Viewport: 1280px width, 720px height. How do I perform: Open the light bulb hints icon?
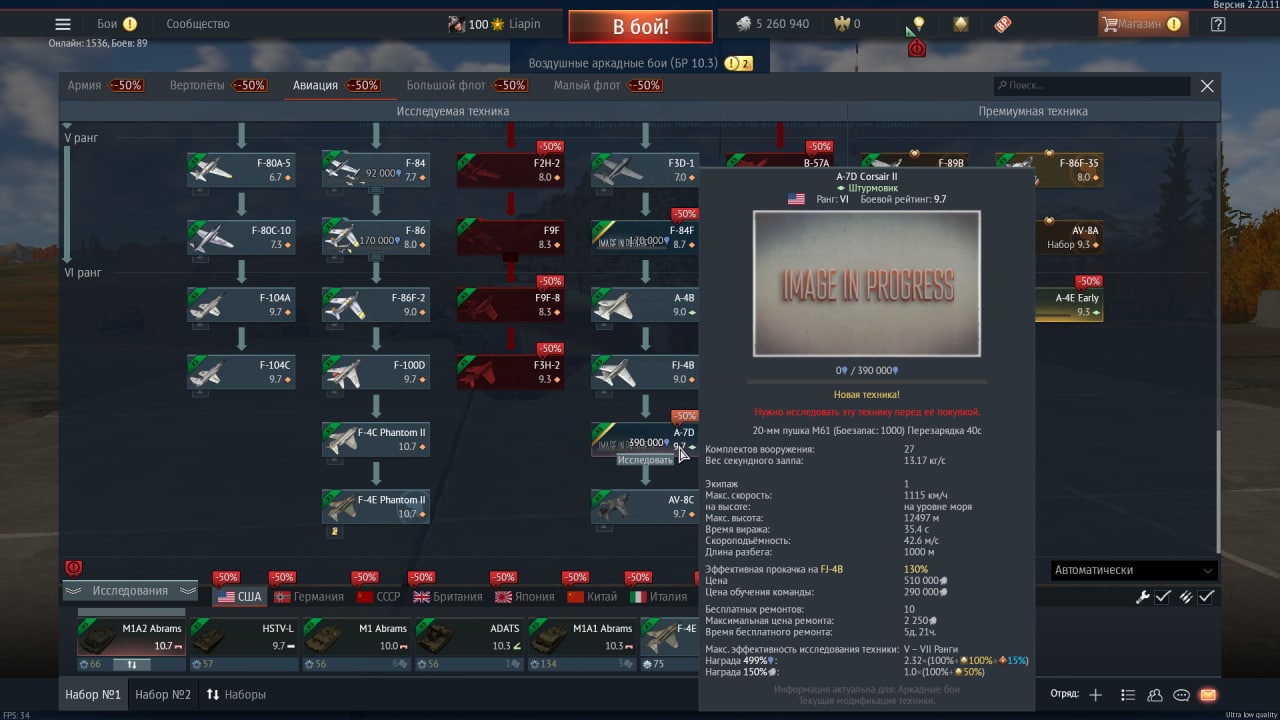click(918, 24)
